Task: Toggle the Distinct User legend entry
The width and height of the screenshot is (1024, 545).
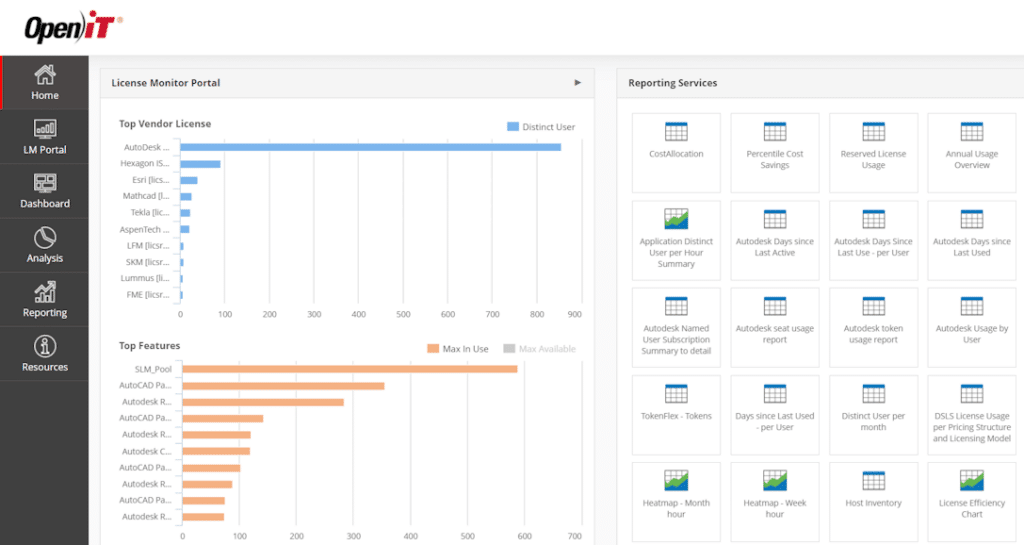Action: click(541, 127)
